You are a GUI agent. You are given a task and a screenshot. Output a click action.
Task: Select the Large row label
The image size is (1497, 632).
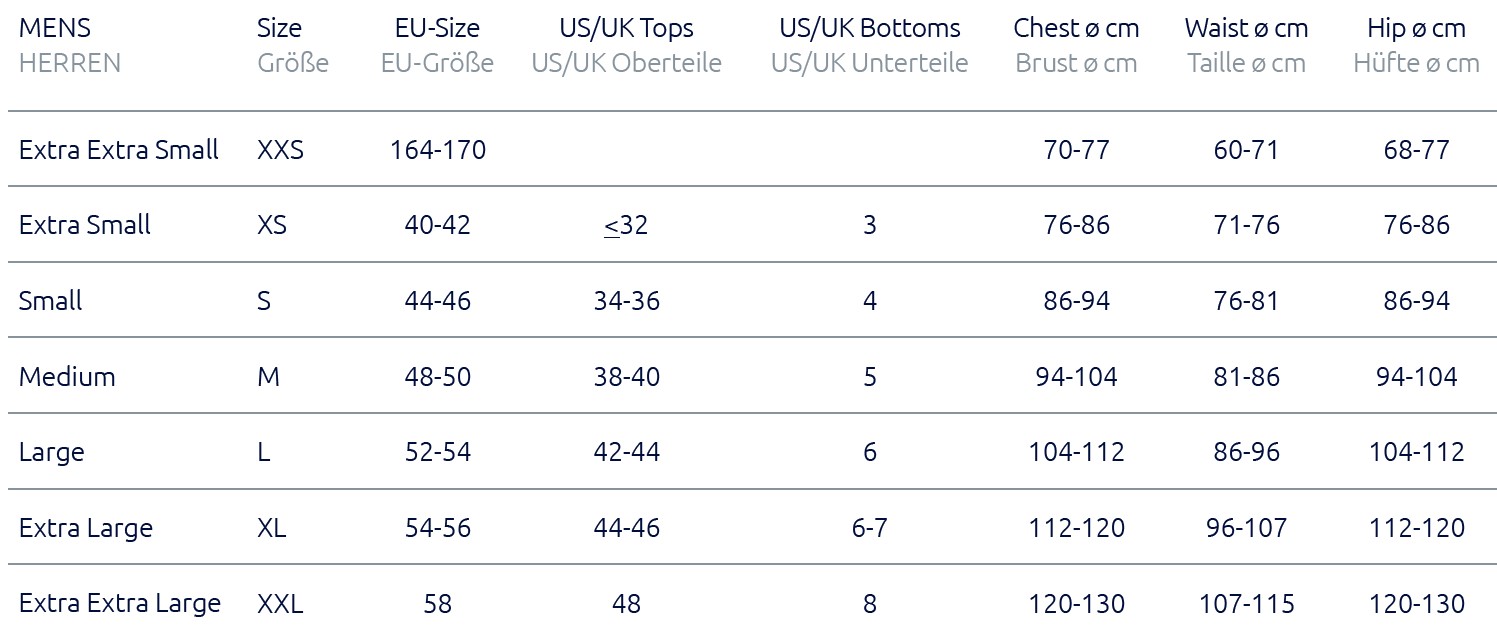tap(51, 453)
